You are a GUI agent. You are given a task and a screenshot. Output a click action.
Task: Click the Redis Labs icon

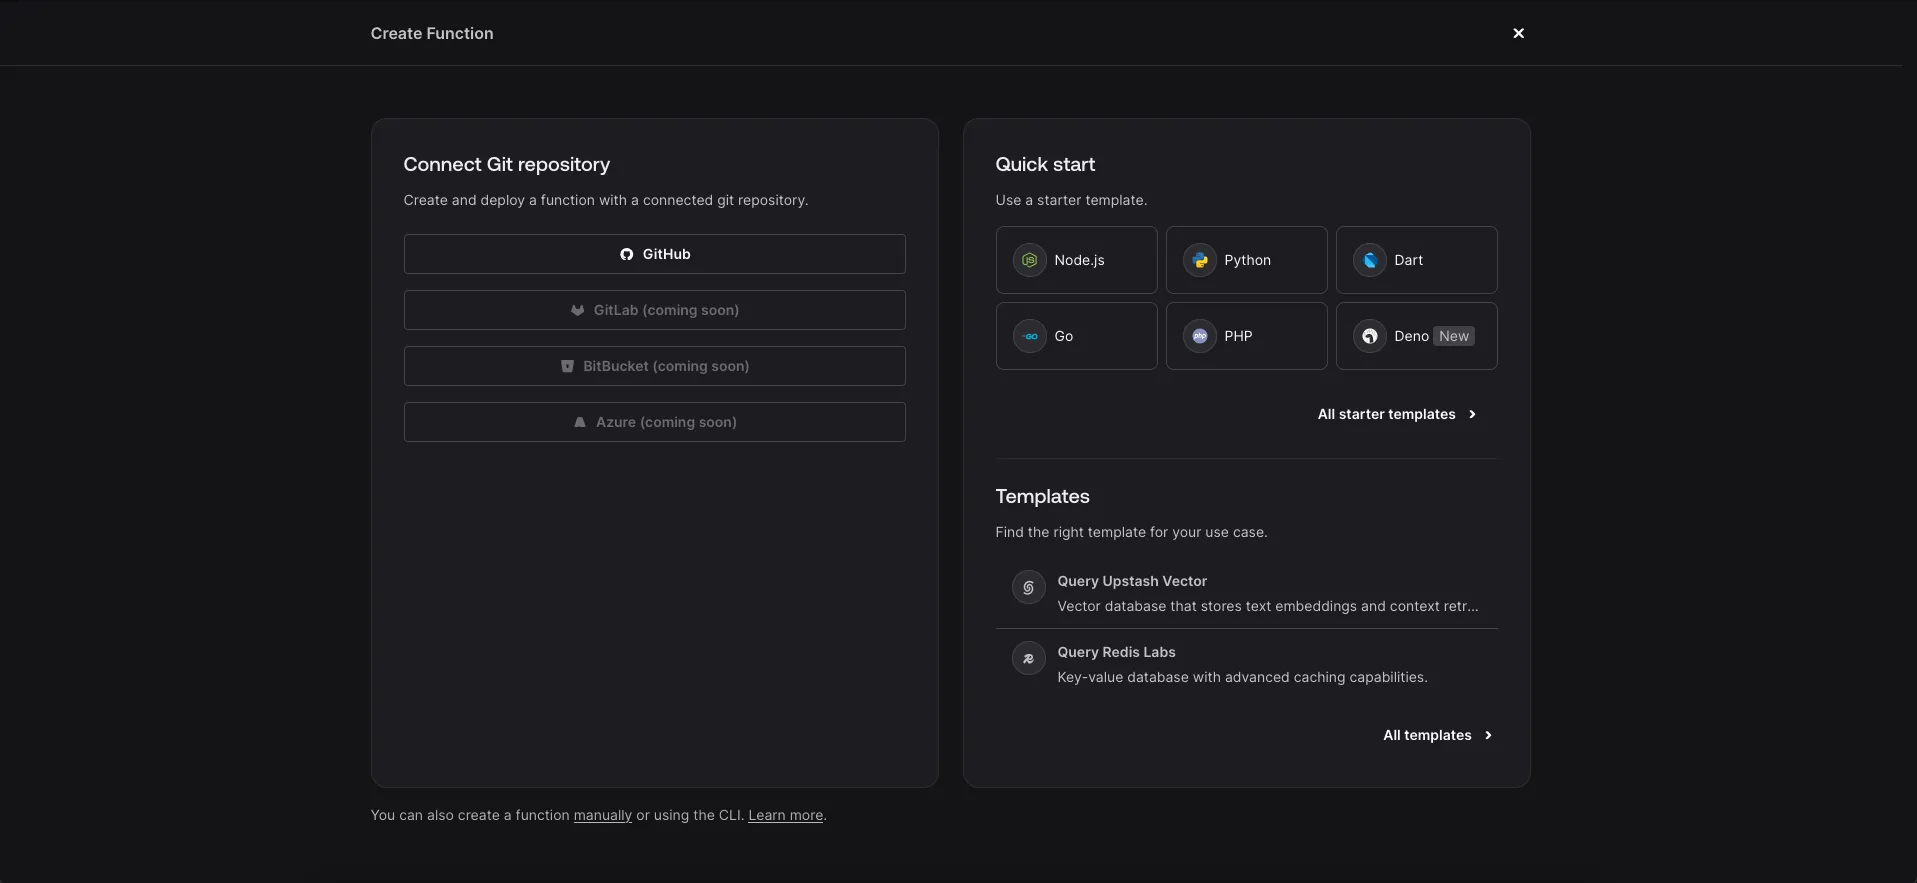pyautogui.click(x=1028, y=658)
